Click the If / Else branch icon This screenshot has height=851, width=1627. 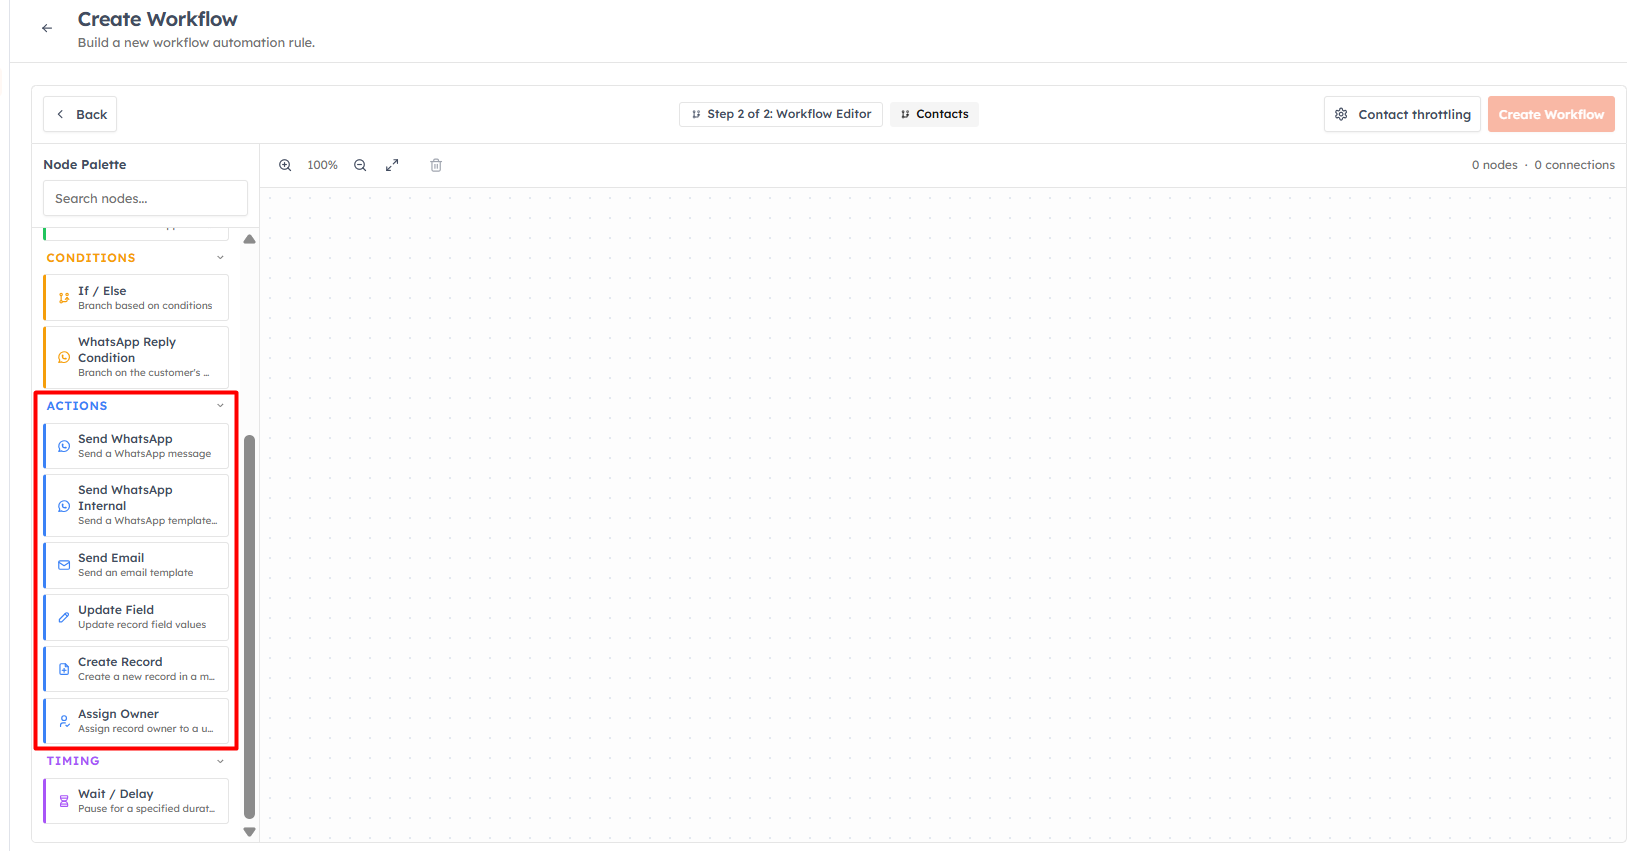tap(64, 298)
